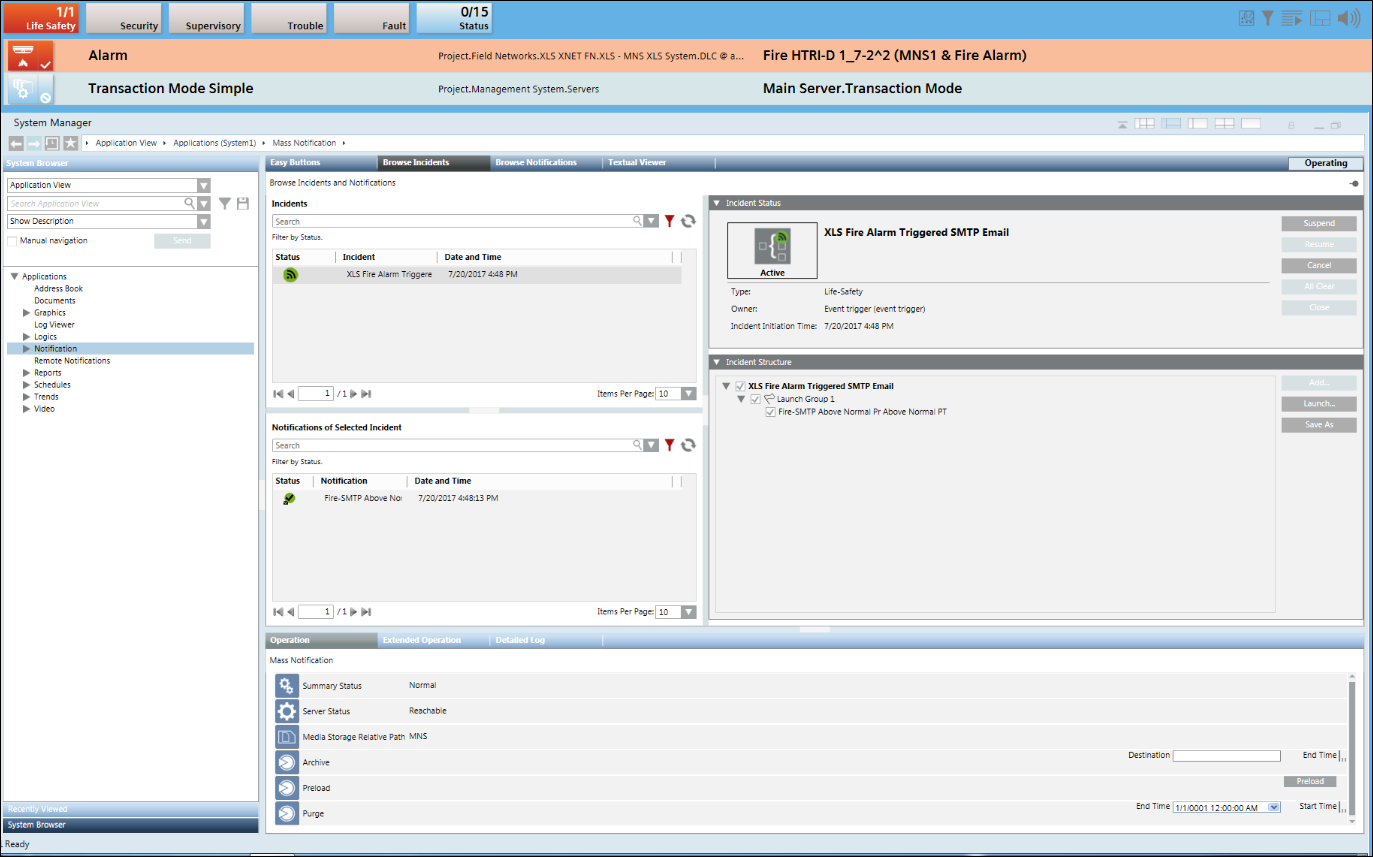This screenshot has width=1373, height=857.
Task: Click the Launch... button
Action: tap(1318, 404)
